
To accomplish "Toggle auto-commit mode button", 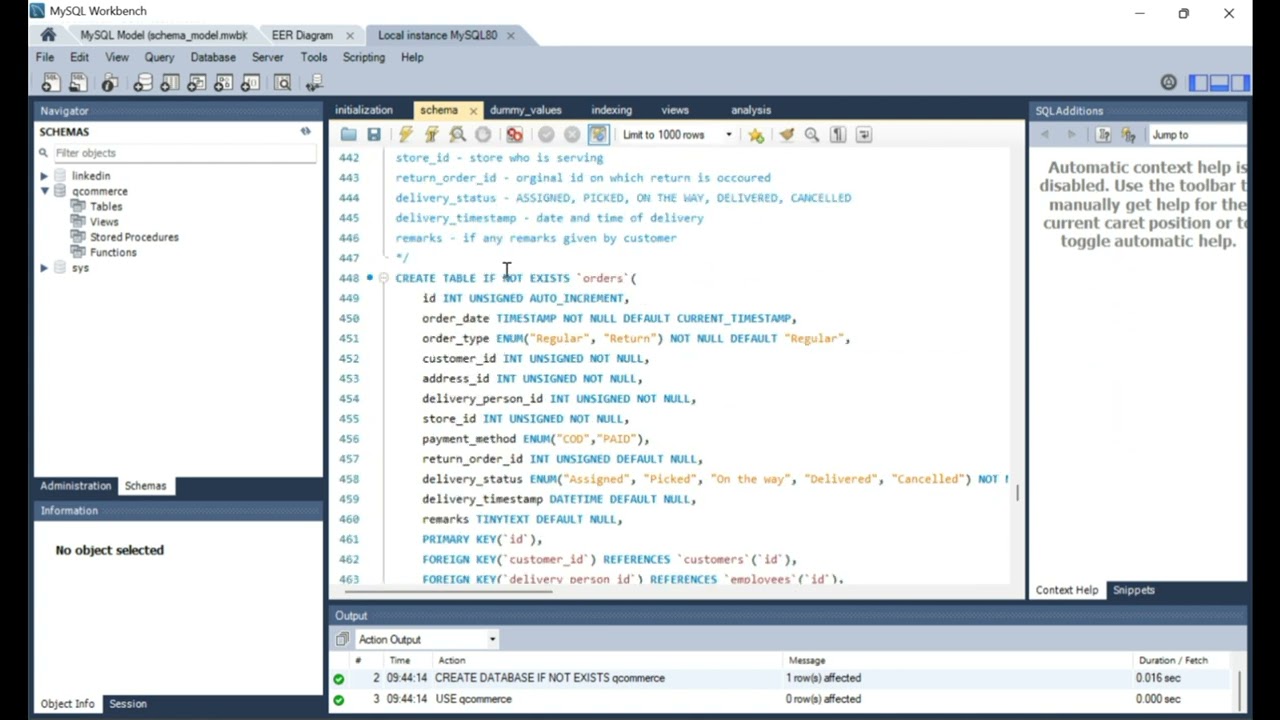I will click(598, 135).
